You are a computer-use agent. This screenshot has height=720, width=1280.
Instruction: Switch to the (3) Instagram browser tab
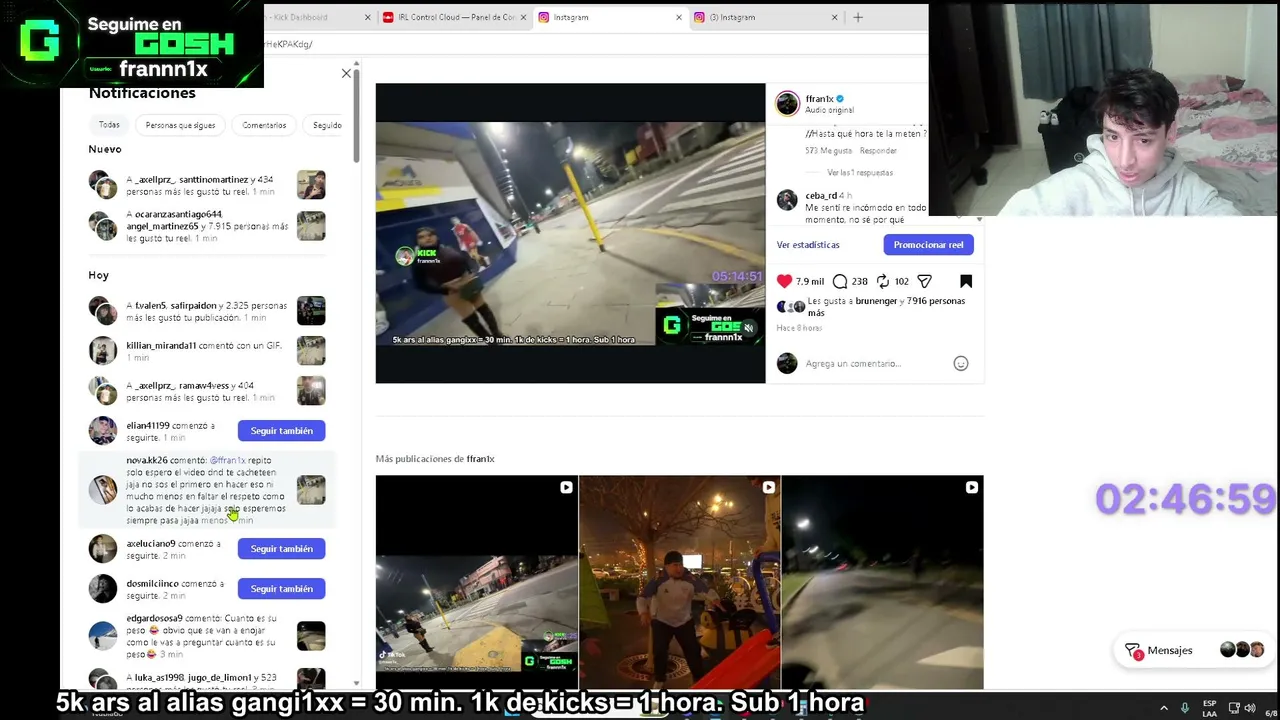pyautogui.click(x=768, y=17)
